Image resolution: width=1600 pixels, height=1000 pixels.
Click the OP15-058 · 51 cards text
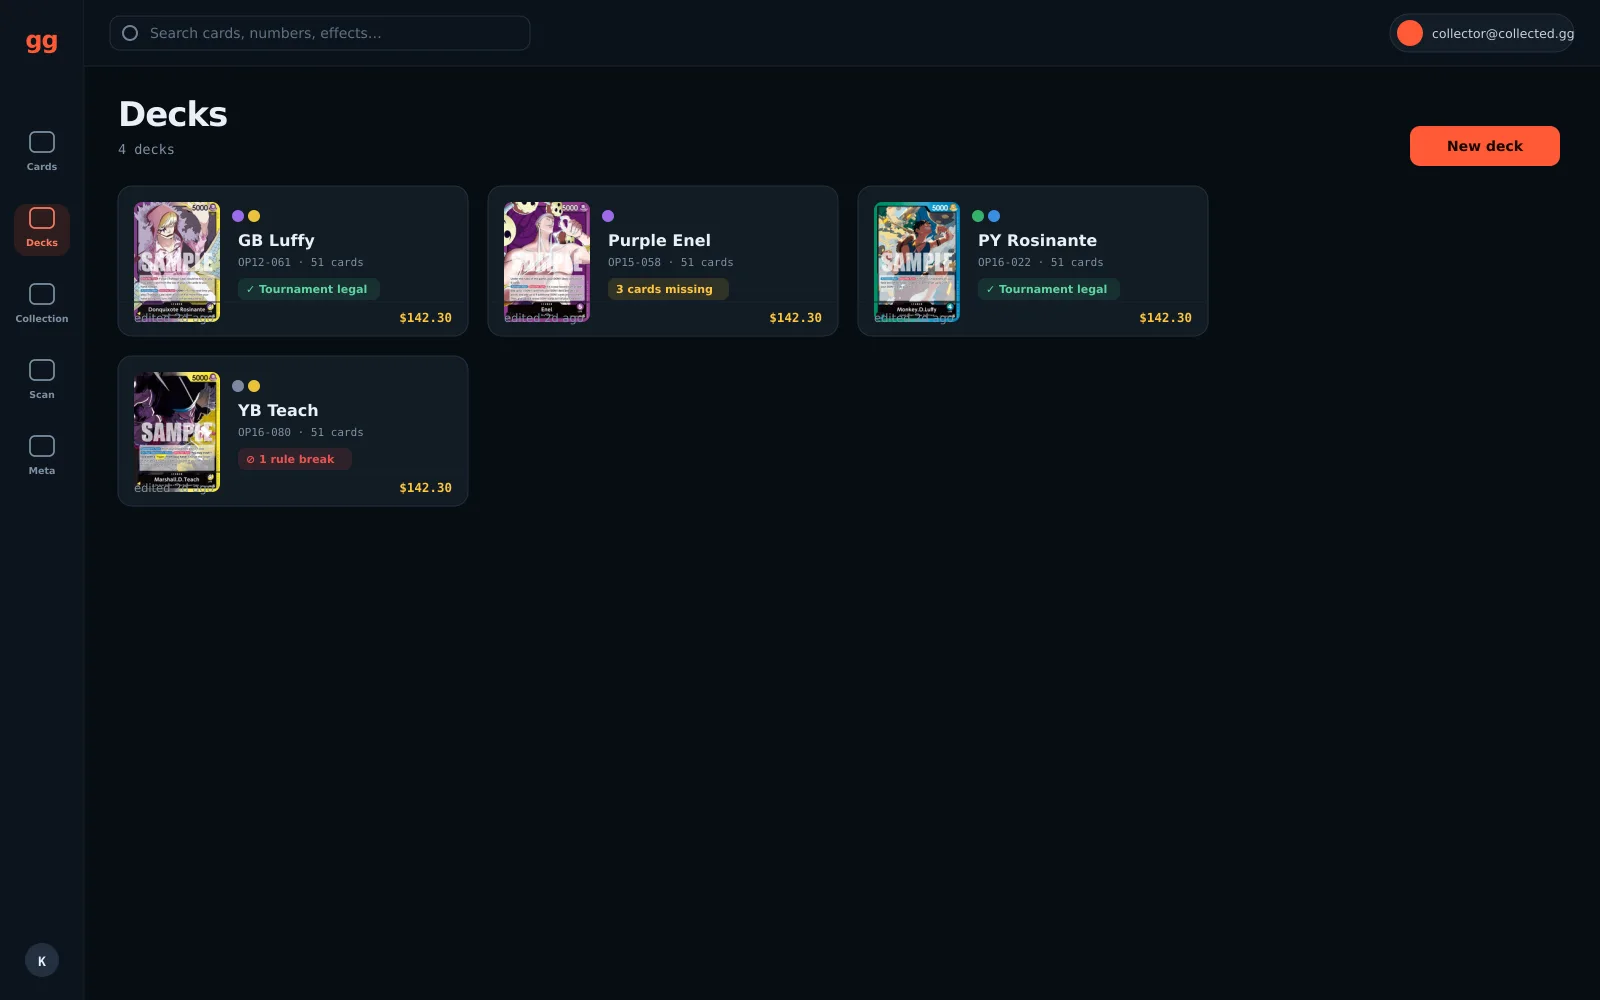[x=671, y=263]
